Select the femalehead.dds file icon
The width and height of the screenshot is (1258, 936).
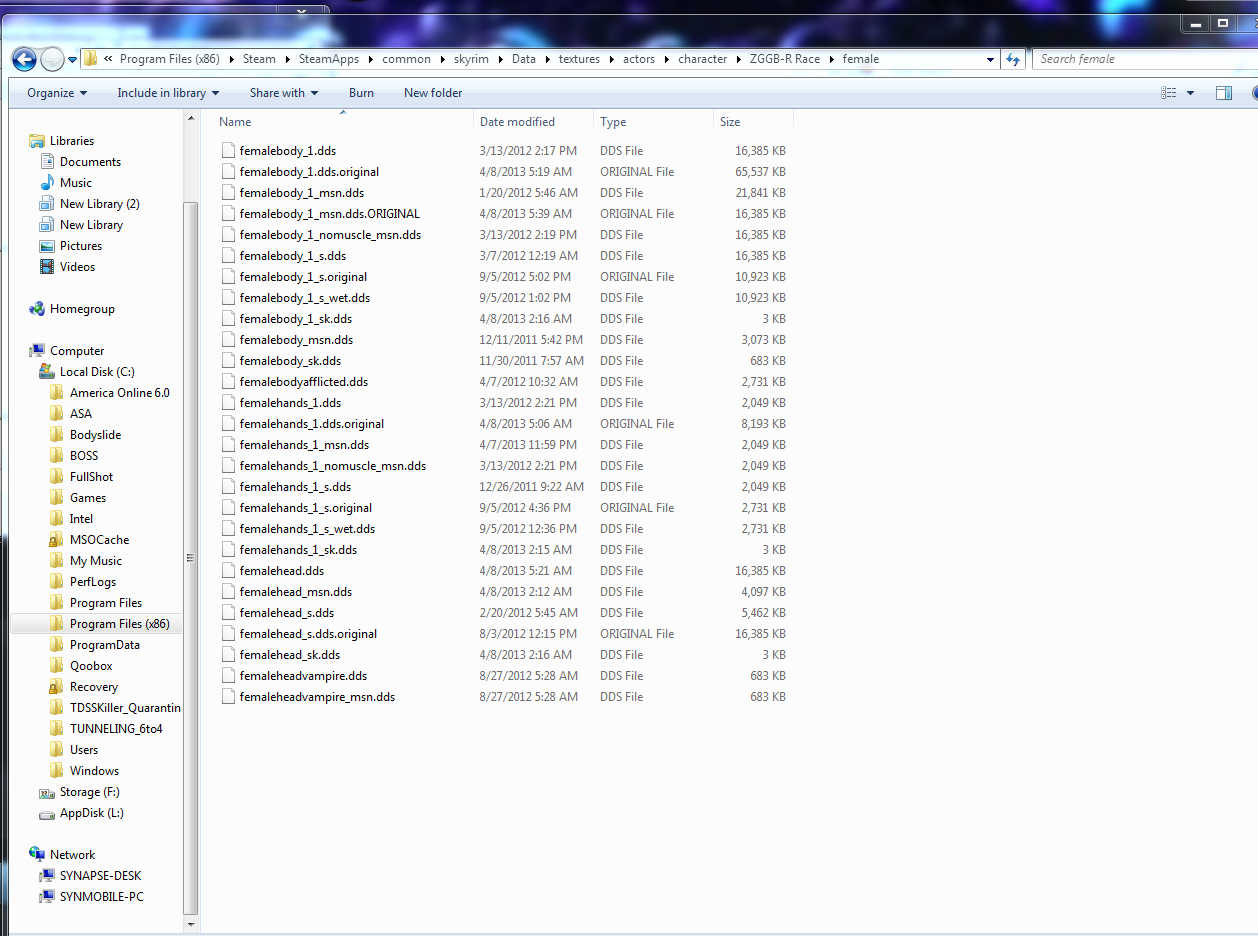point(229,571)
